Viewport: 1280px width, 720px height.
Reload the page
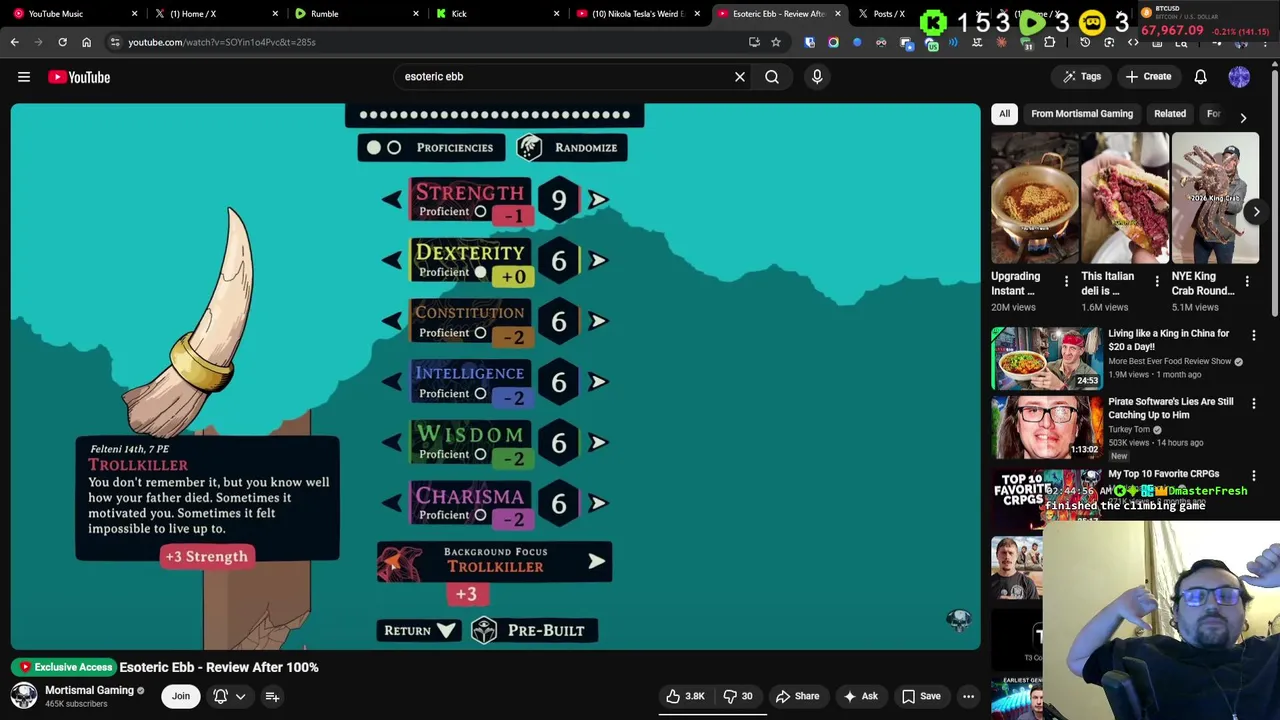click(x=62, y=42)
